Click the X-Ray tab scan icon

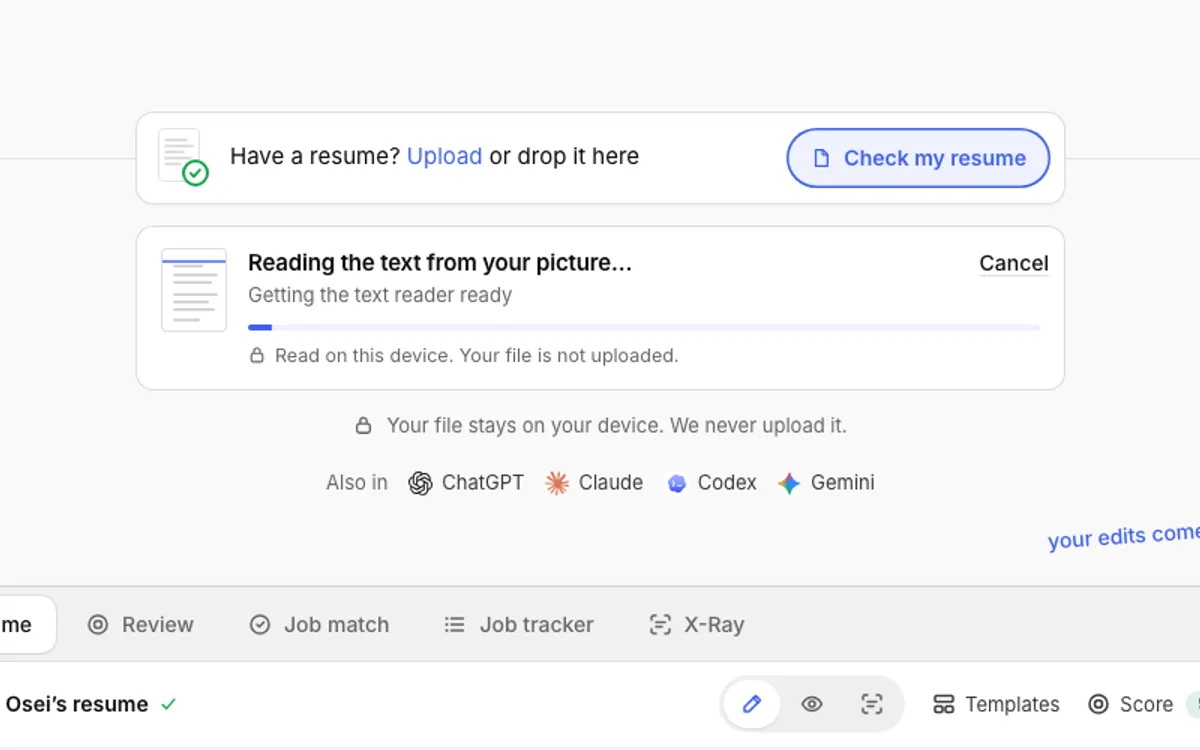pos(660,625)
